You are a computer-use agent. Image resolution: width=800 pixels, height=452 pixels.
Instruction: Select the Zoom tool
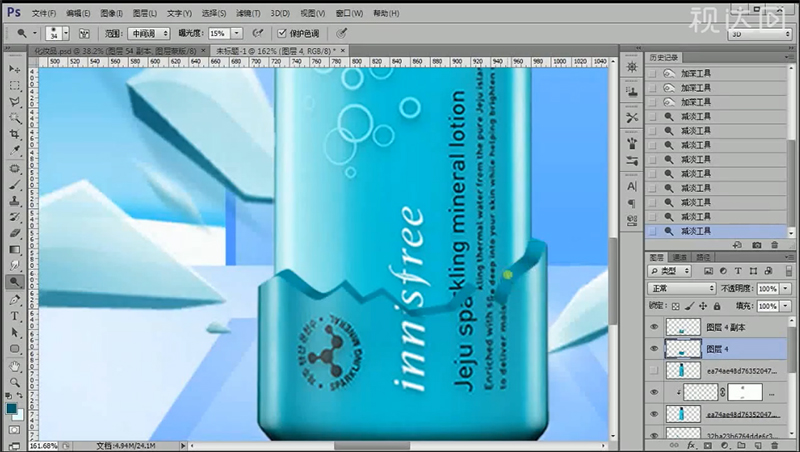[x=14, y=382]
